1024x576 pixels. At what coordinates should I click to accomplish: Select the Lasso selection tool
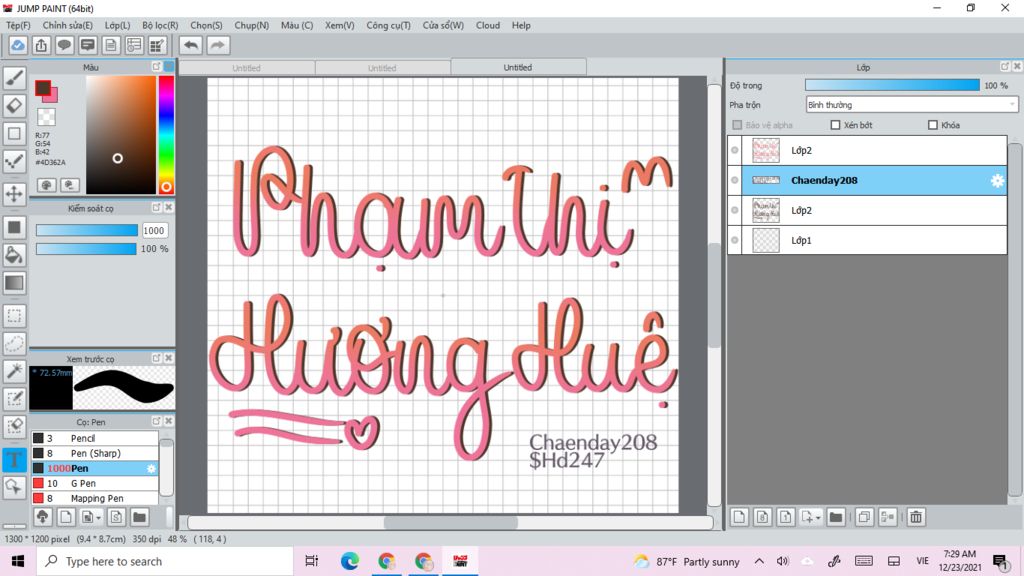click(x=14, y=344)
